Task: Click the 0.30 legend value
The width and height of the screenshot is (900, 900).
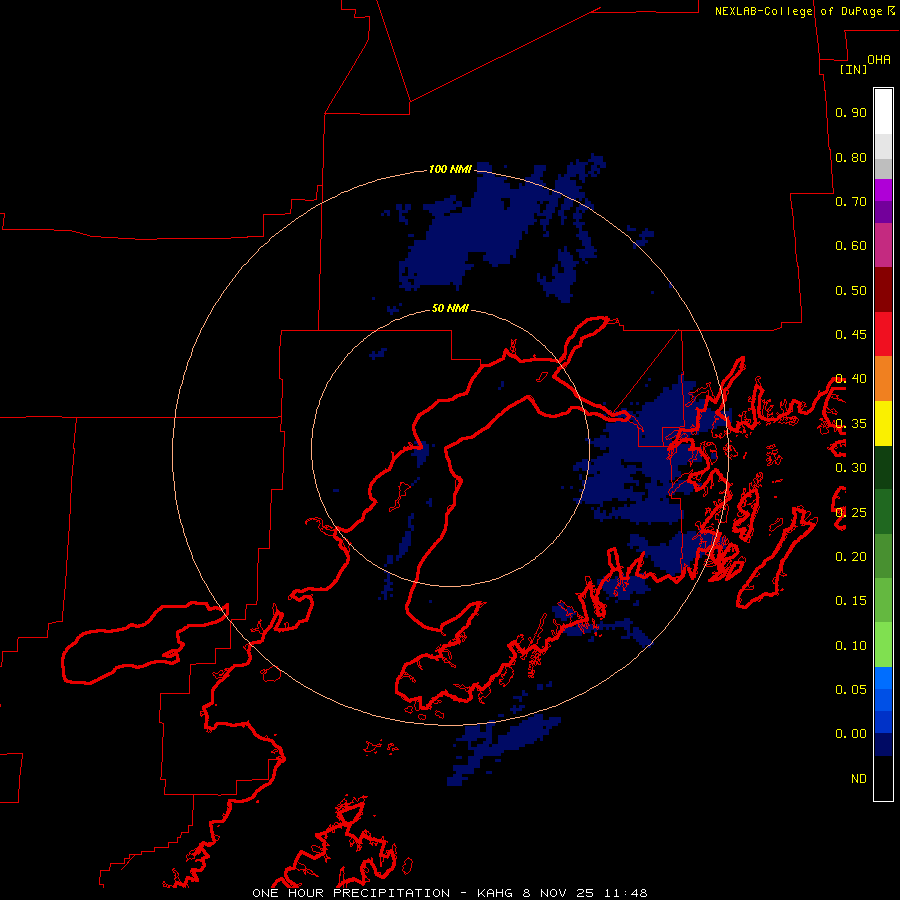Action: click(851, 468)
